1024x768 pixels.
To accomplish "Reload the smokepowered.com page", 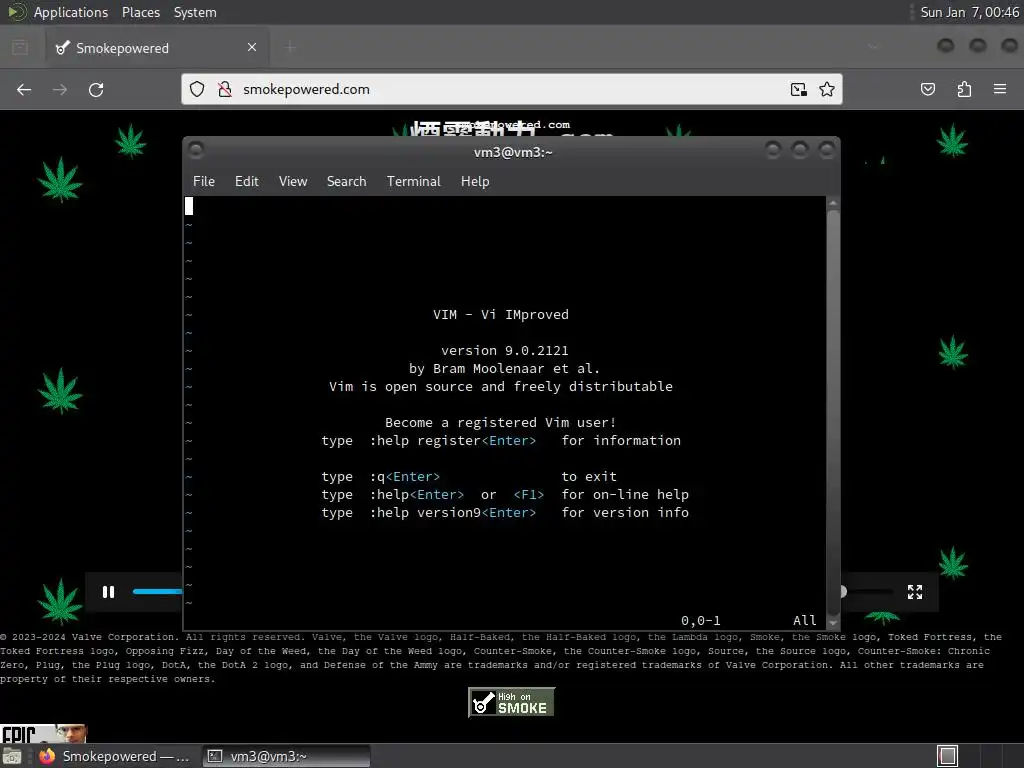I will [96, 89].
